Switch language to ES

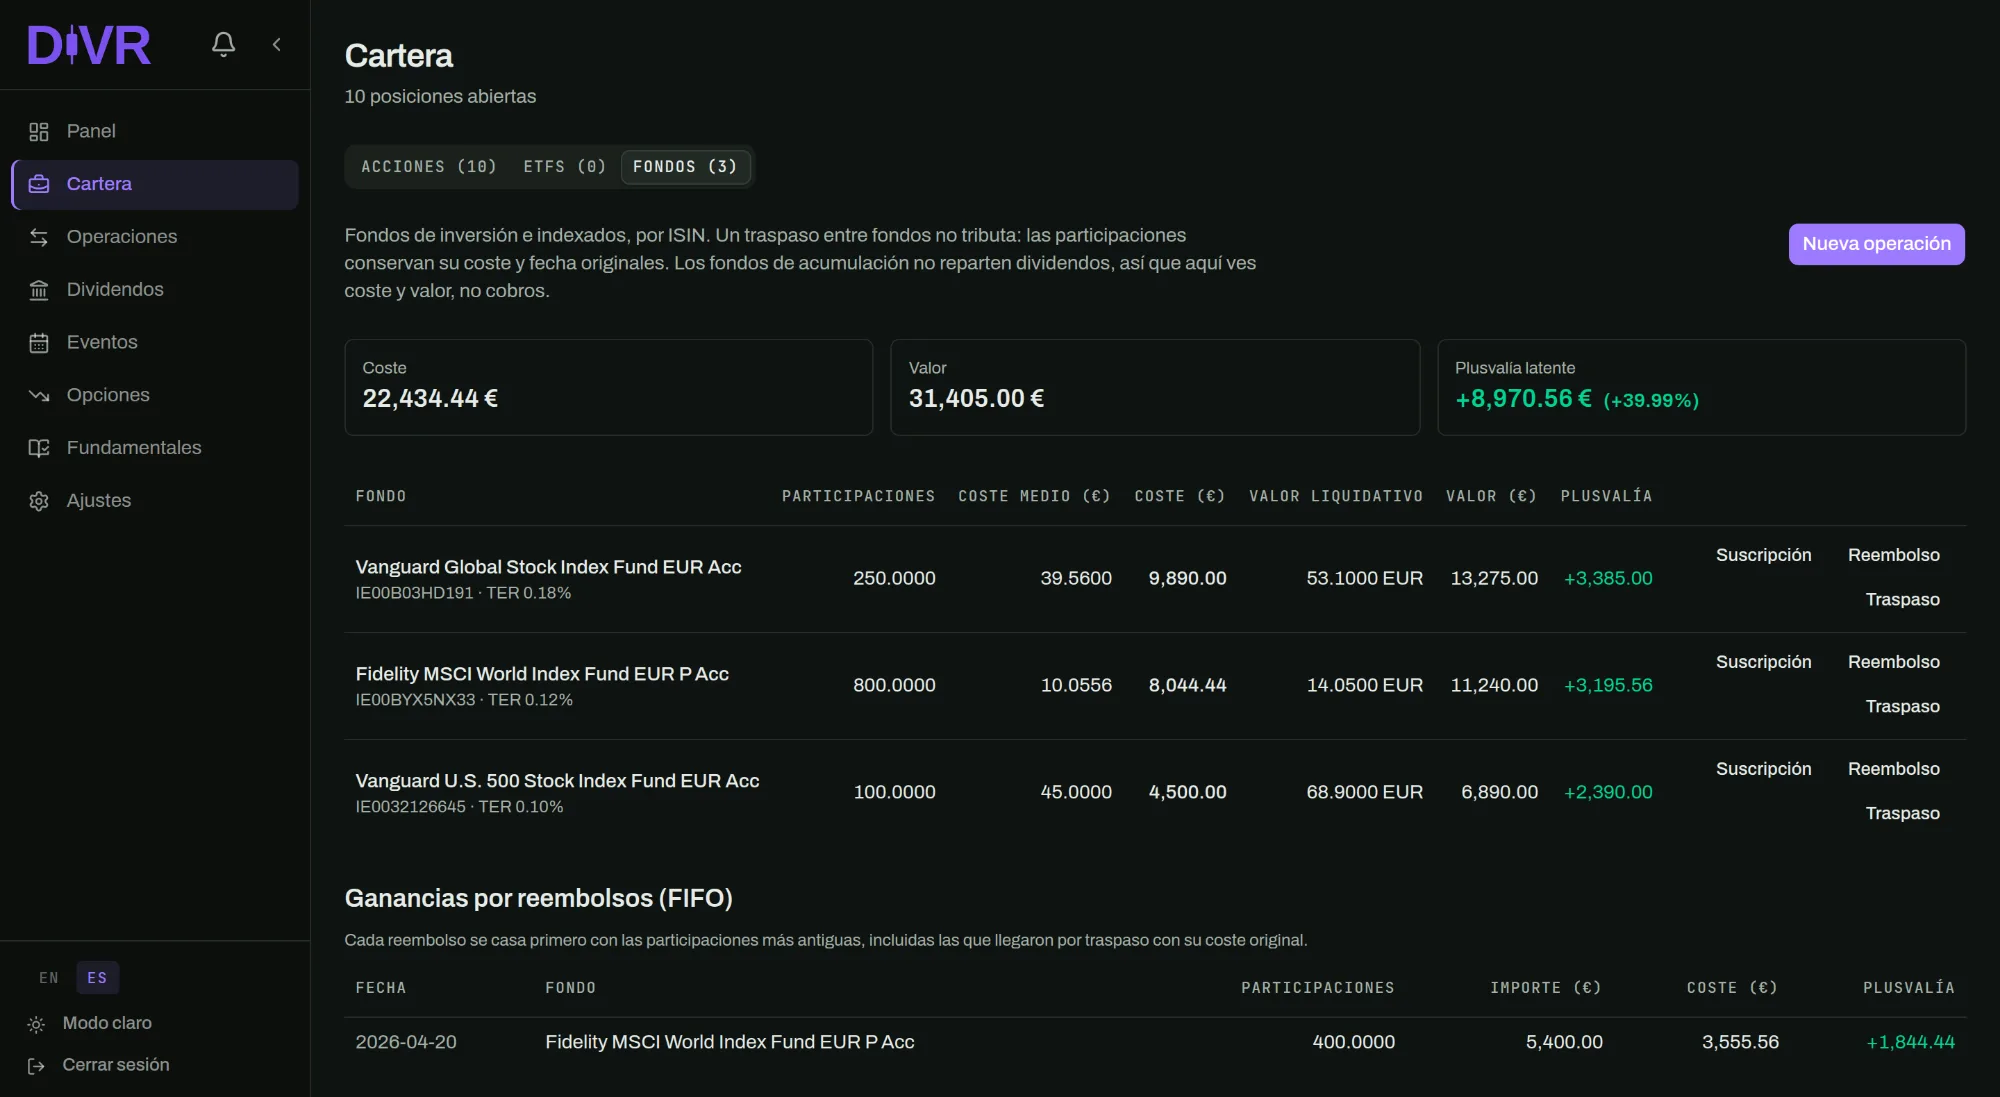coord(97,978)
